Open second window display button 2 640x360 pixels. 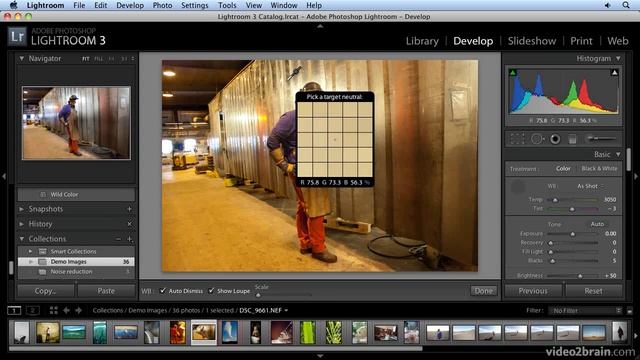(33, 311)
